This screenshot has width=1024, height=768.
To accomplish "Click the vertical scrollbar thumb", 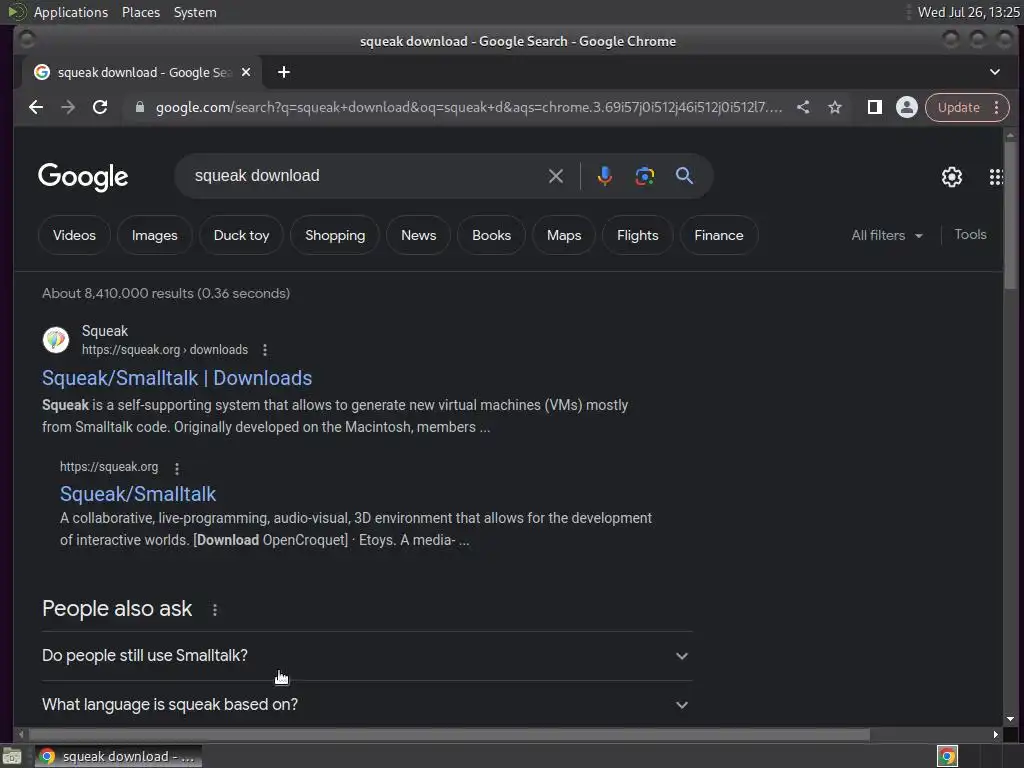I will tap(1010, 214).
